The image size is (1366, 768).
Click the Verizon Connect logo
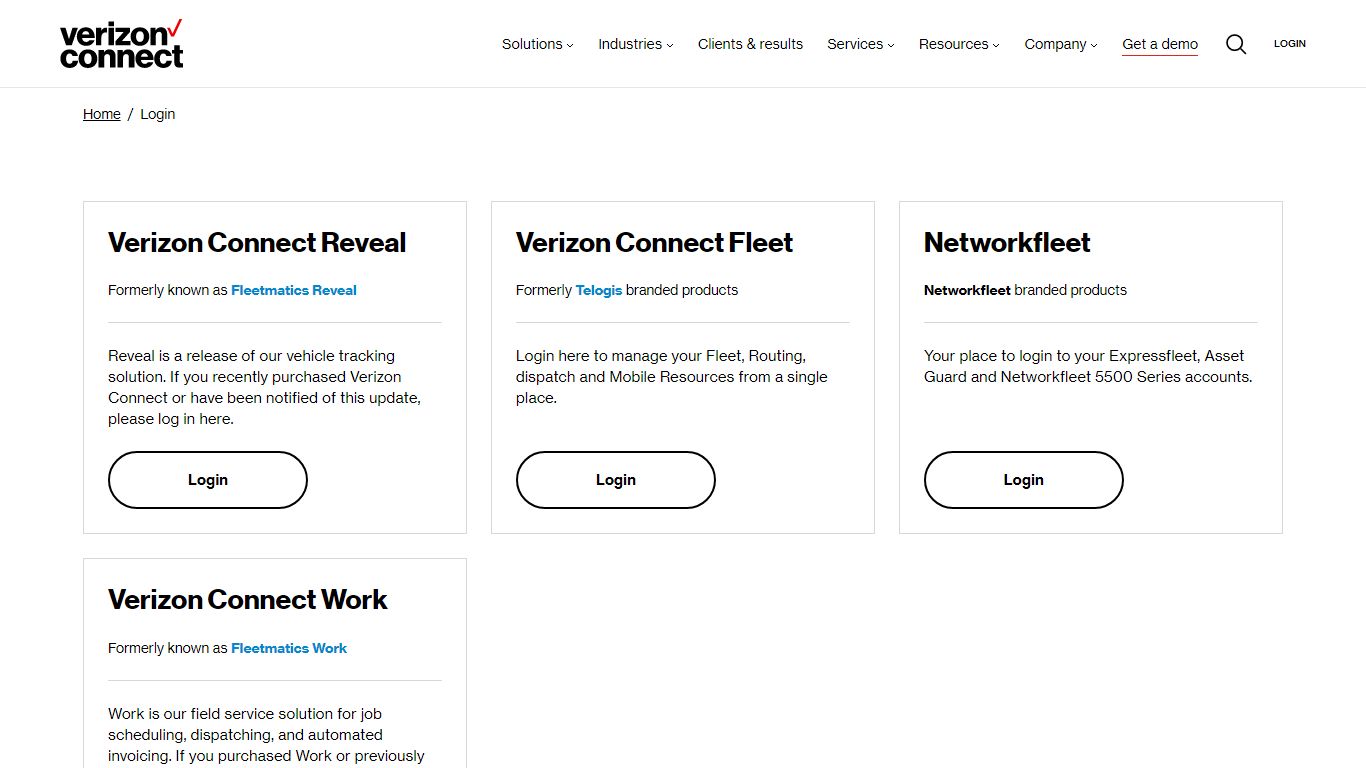[122, 44]
